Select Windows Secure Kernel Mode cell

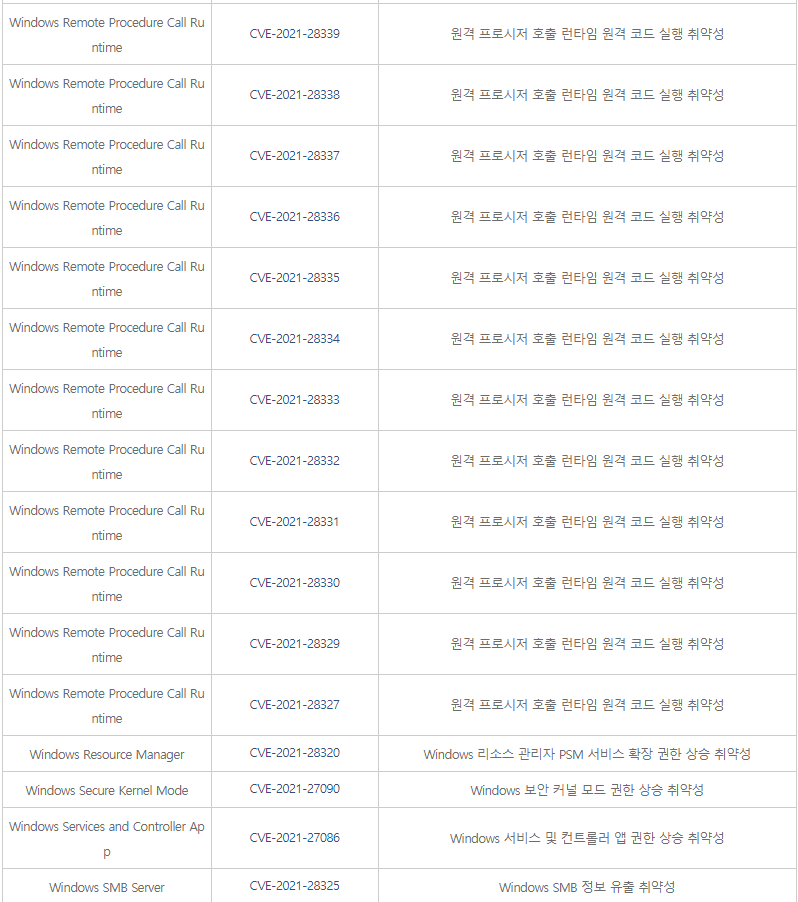coord(107,791)
